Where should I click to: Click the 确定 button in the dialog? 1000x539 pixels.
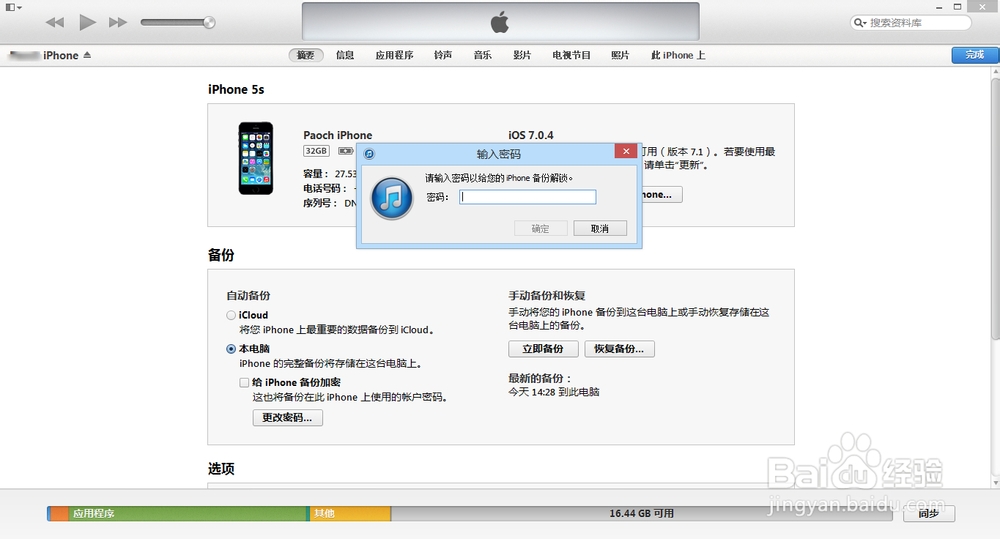(540, 228)
